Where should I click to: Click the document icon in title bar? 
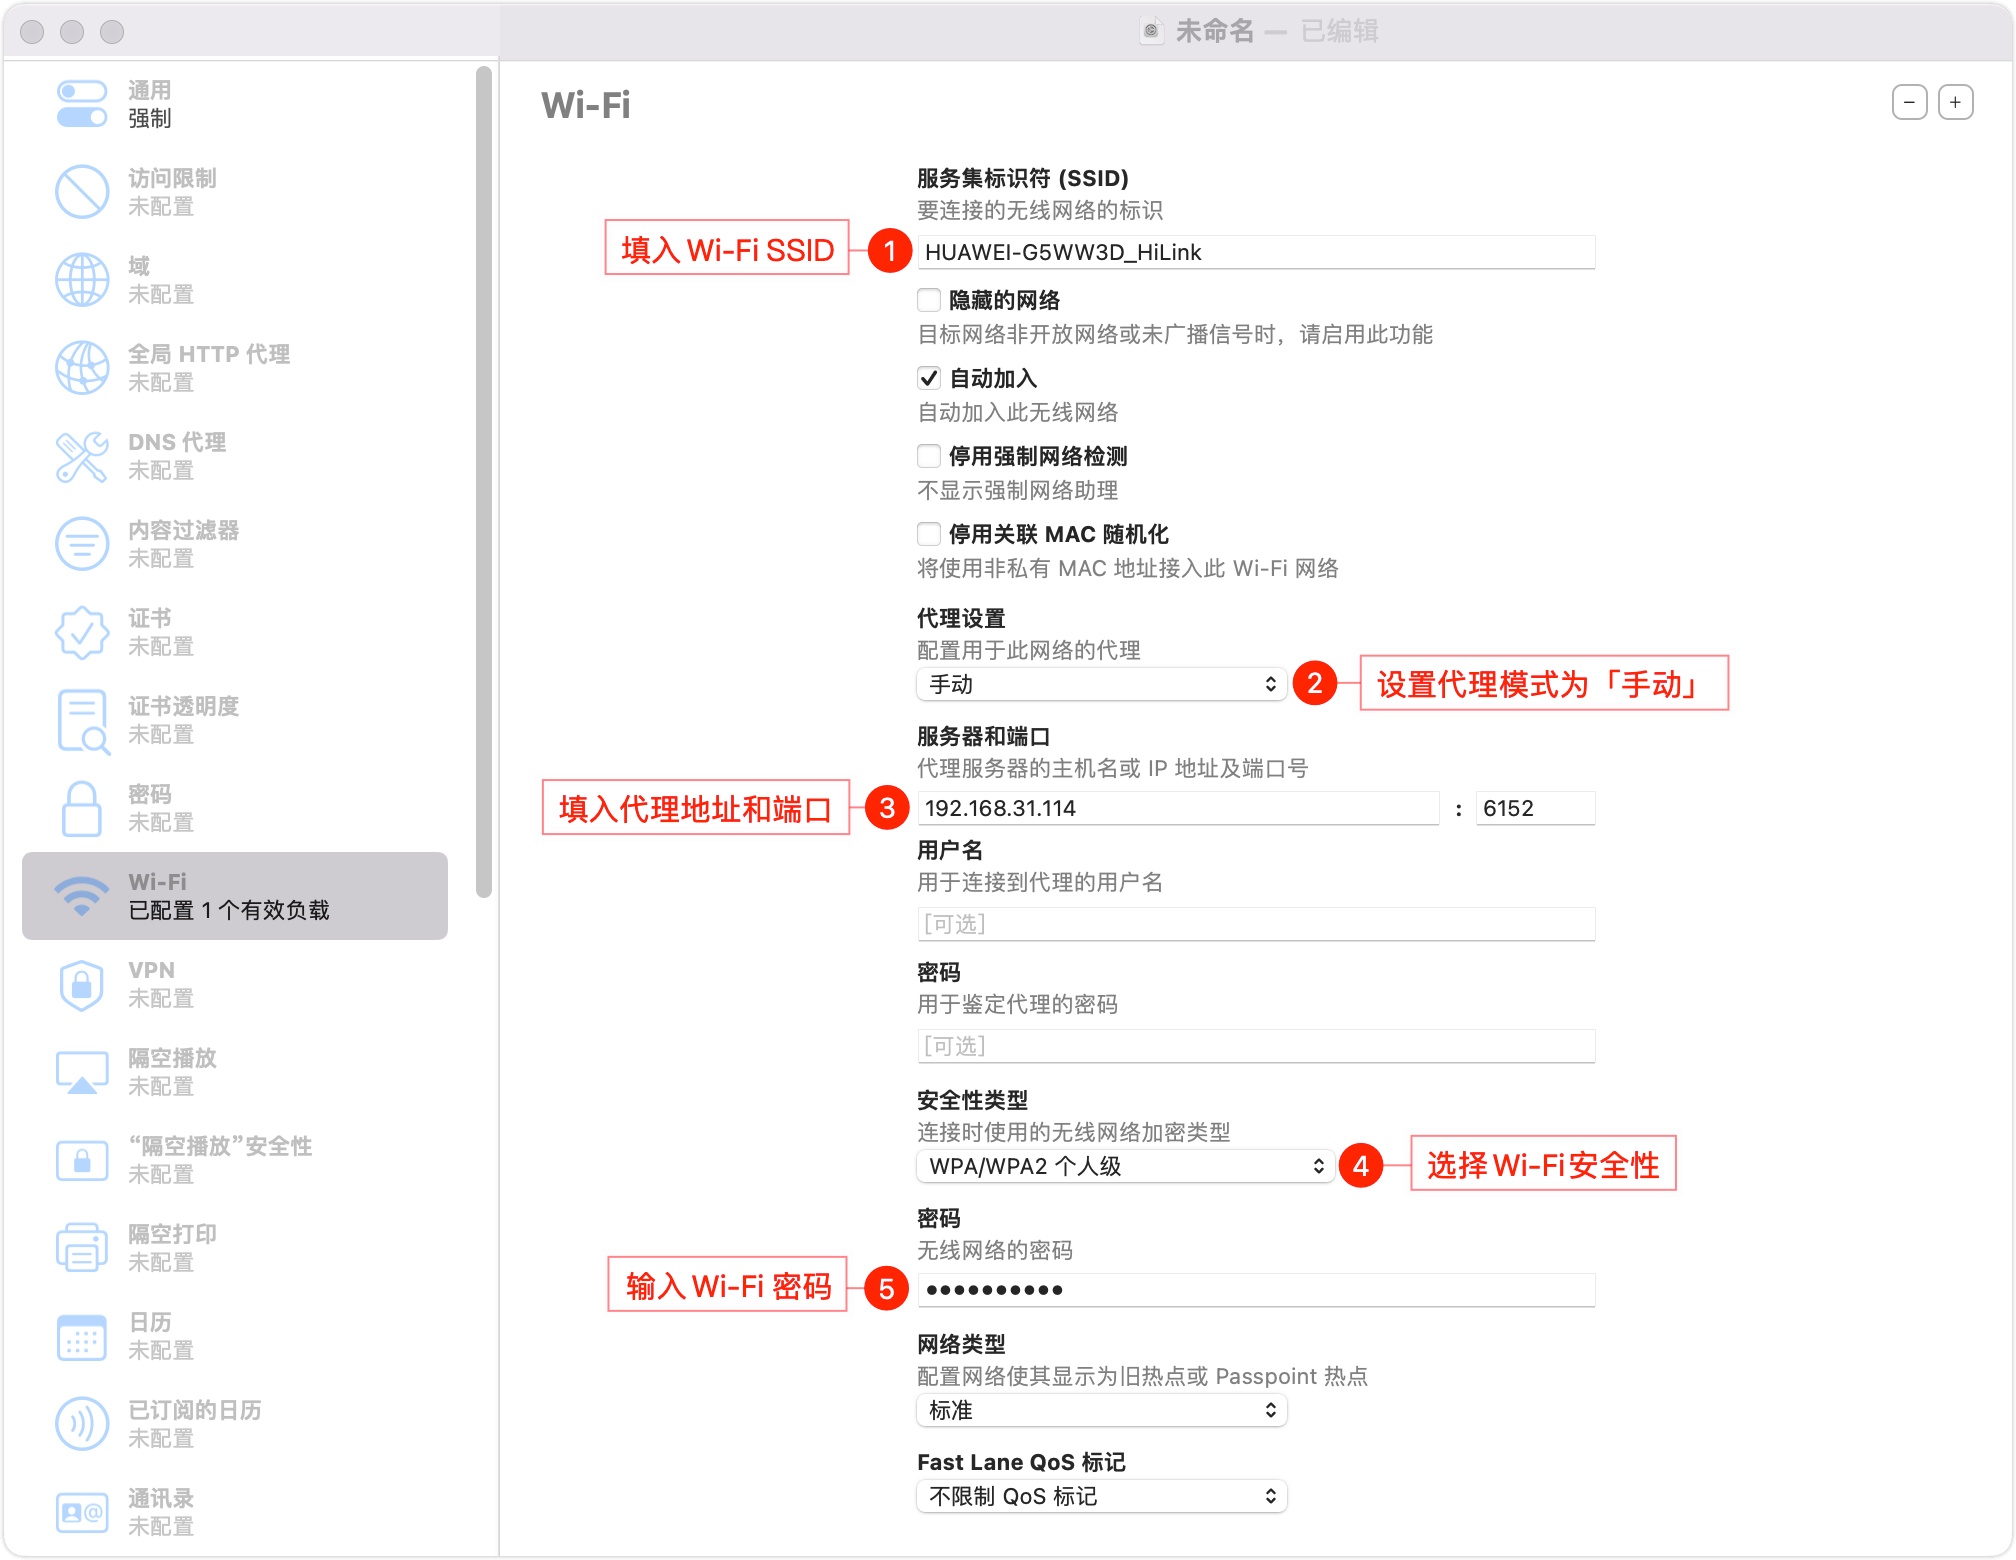point(1151,31)
